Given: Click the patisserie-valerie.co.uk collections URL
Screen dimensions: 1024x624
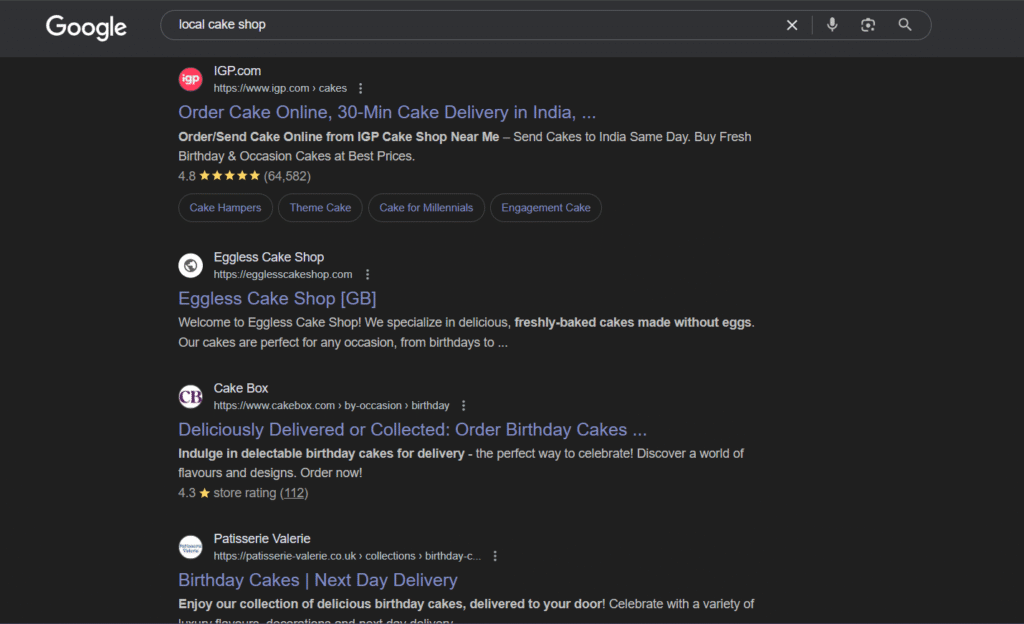Looking at the screenshot, I should (x=347, y=556).
